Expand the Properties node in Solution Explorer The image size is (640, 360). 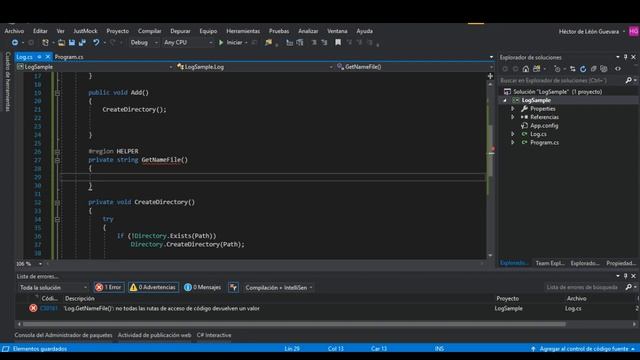coord(513,109)
